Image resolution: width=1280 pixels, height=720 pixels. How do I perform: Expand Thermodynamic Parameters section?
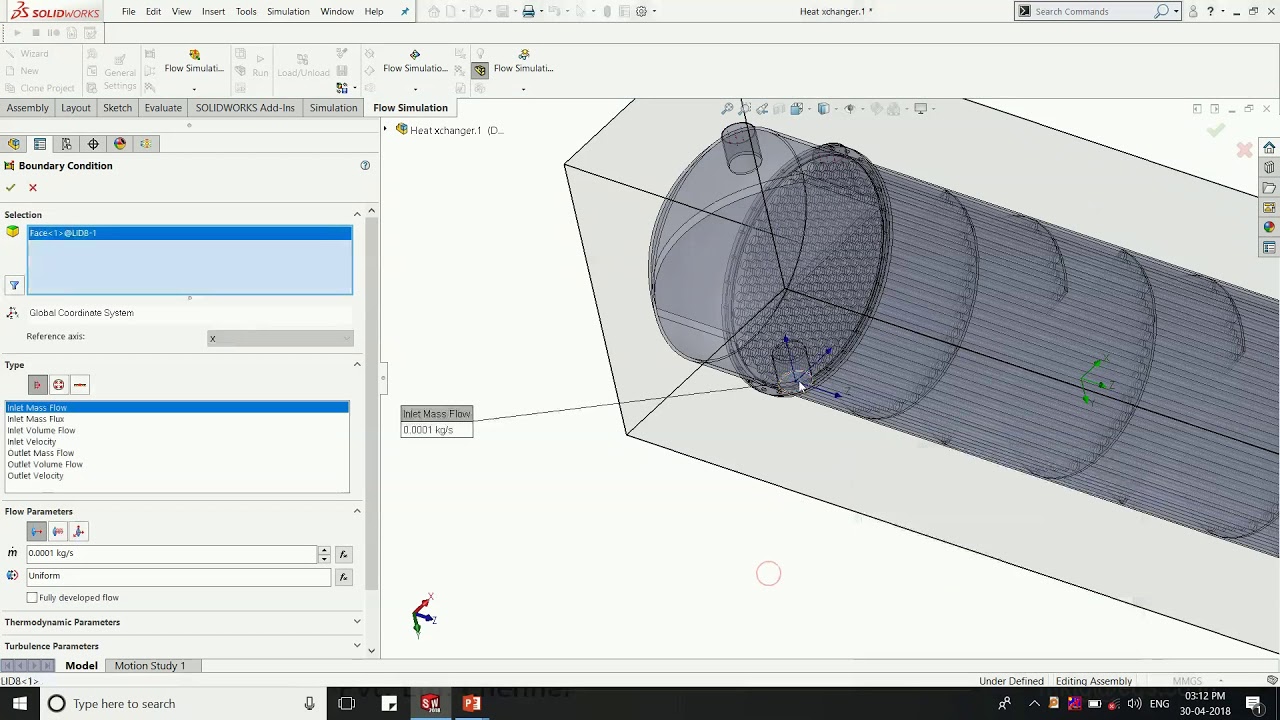click(357, 622)
